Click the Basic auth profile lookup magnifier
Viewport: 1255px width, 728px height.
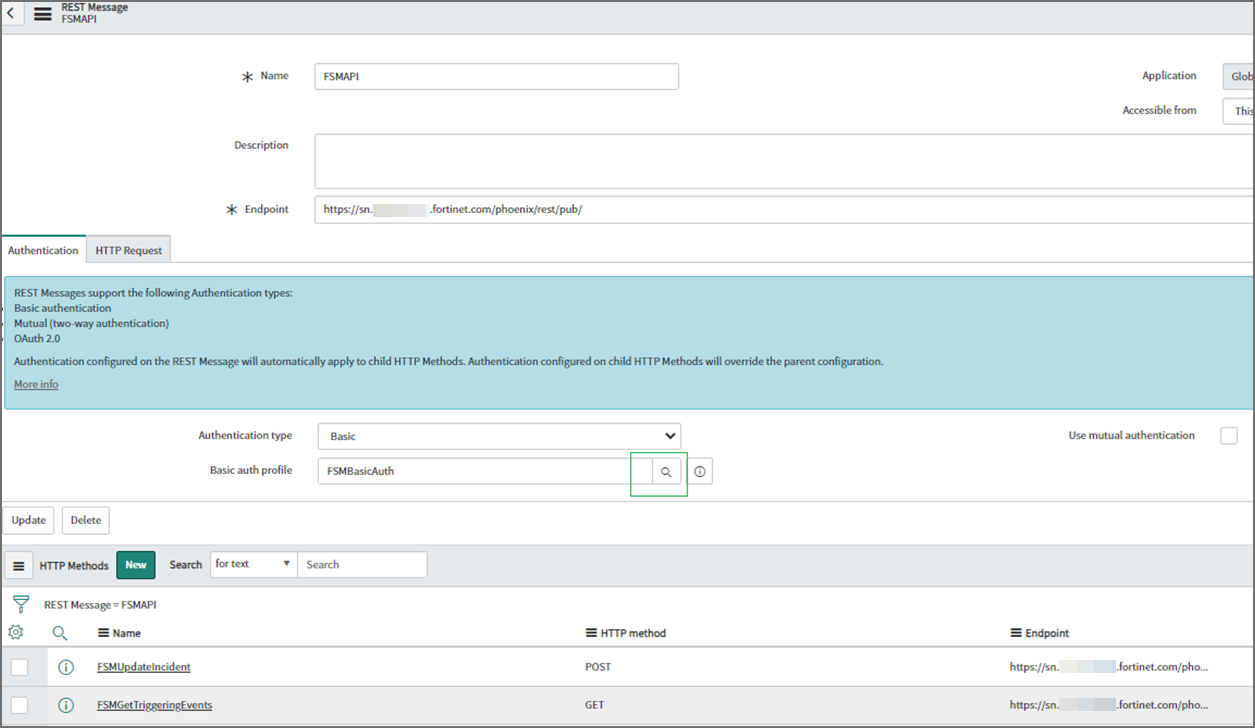666,472
